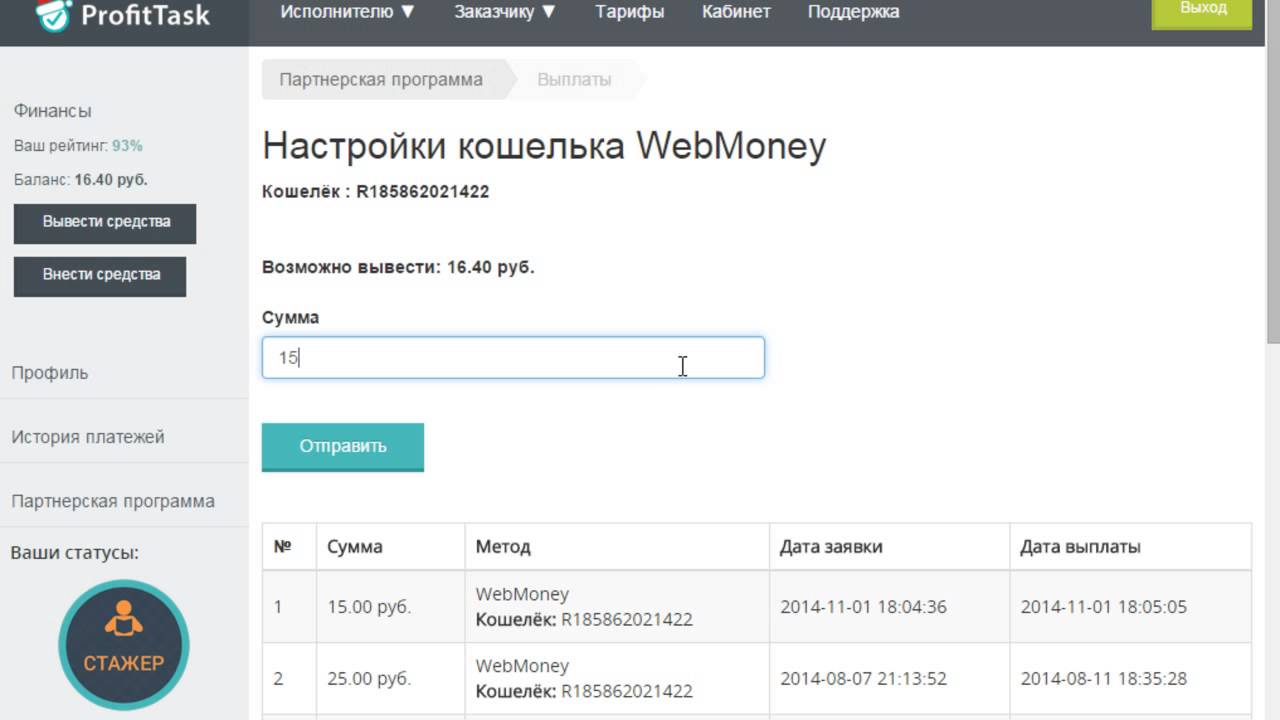
Task: Go to Тарифы page
Action: click(x=629, y=12)
